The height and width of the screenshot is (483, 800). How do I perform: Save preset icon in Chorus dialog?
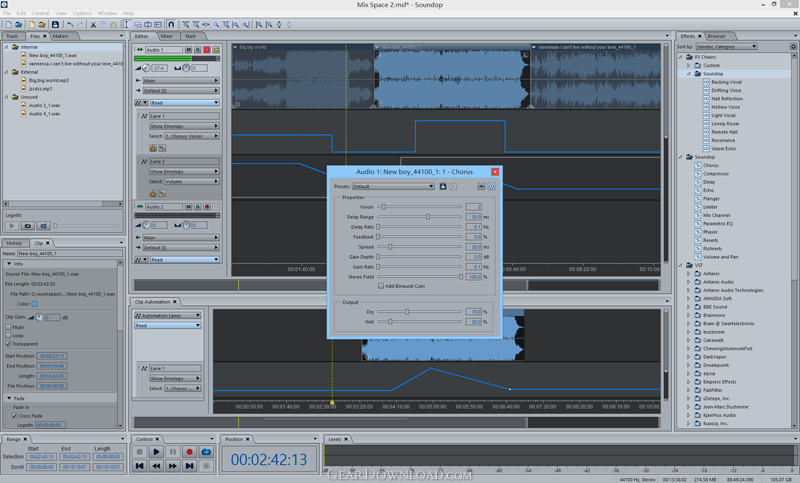(x=443, y=186)
